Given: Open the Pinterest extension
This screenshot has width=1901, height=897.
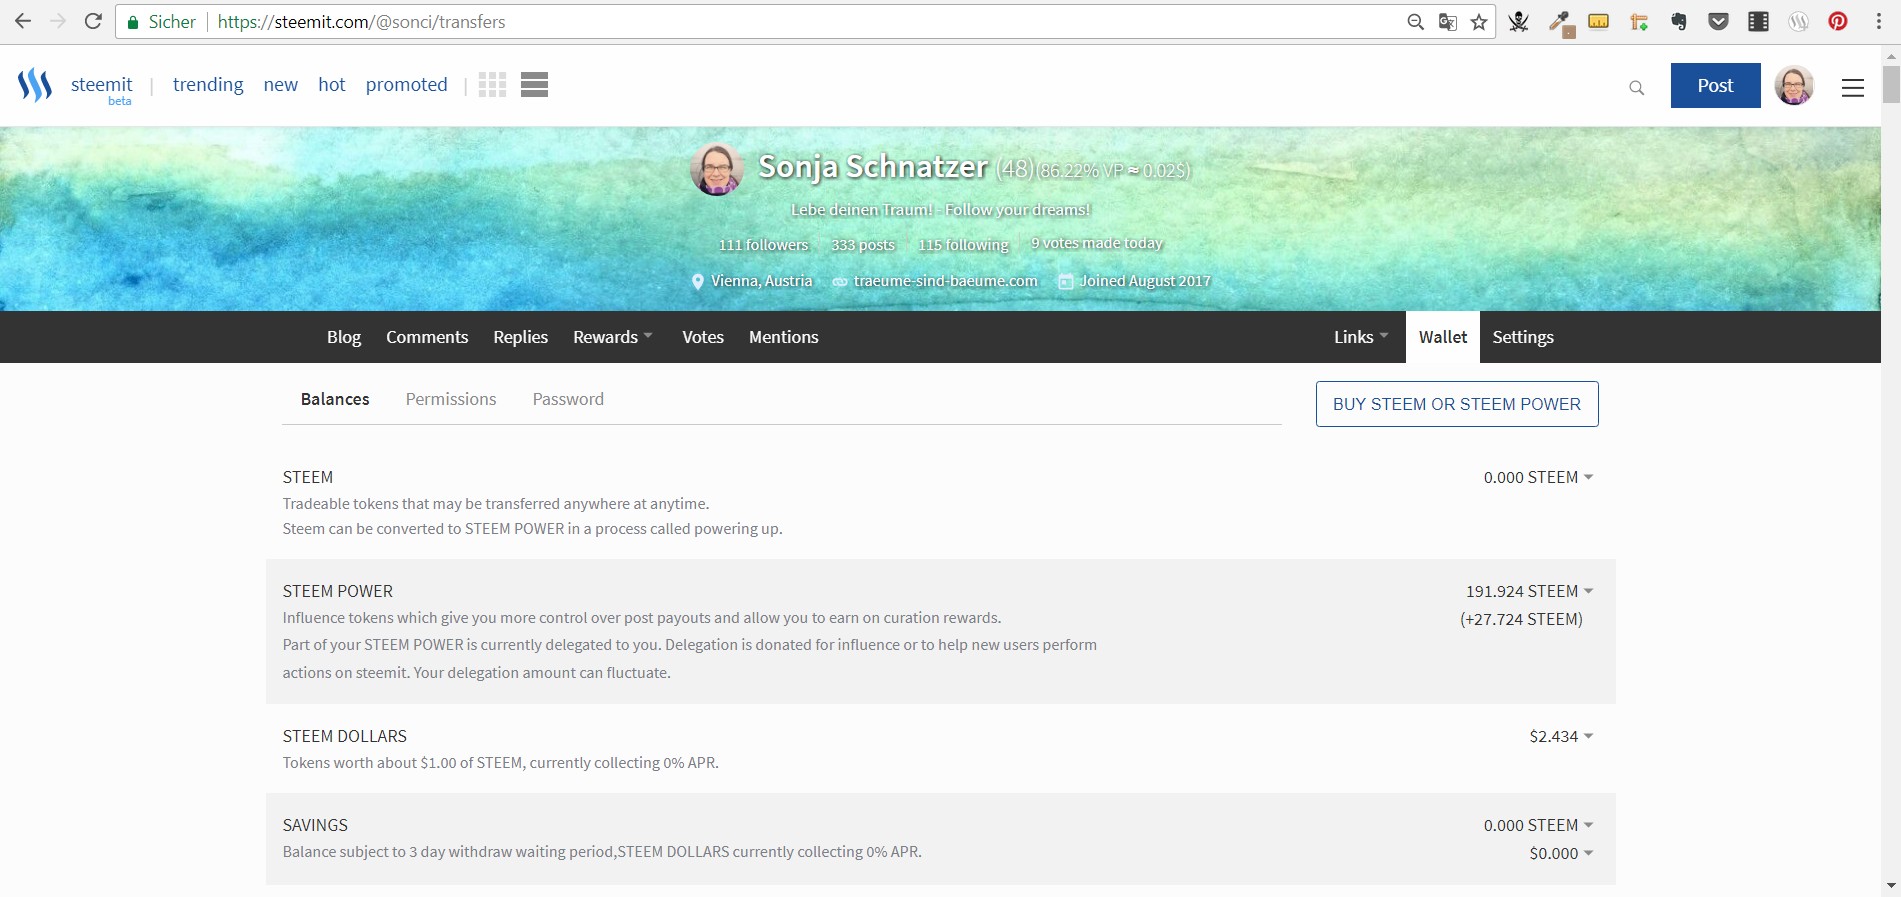Looking at the screenshot, I should pyautogui.click(x=1838, y=22).
